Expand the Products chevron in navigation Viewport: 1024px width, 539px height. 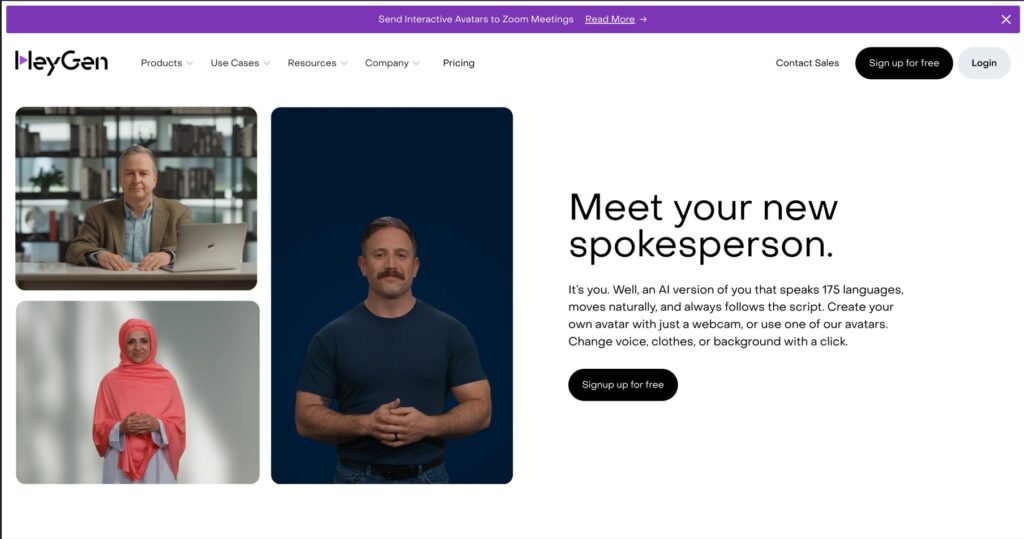coord(190,63)
